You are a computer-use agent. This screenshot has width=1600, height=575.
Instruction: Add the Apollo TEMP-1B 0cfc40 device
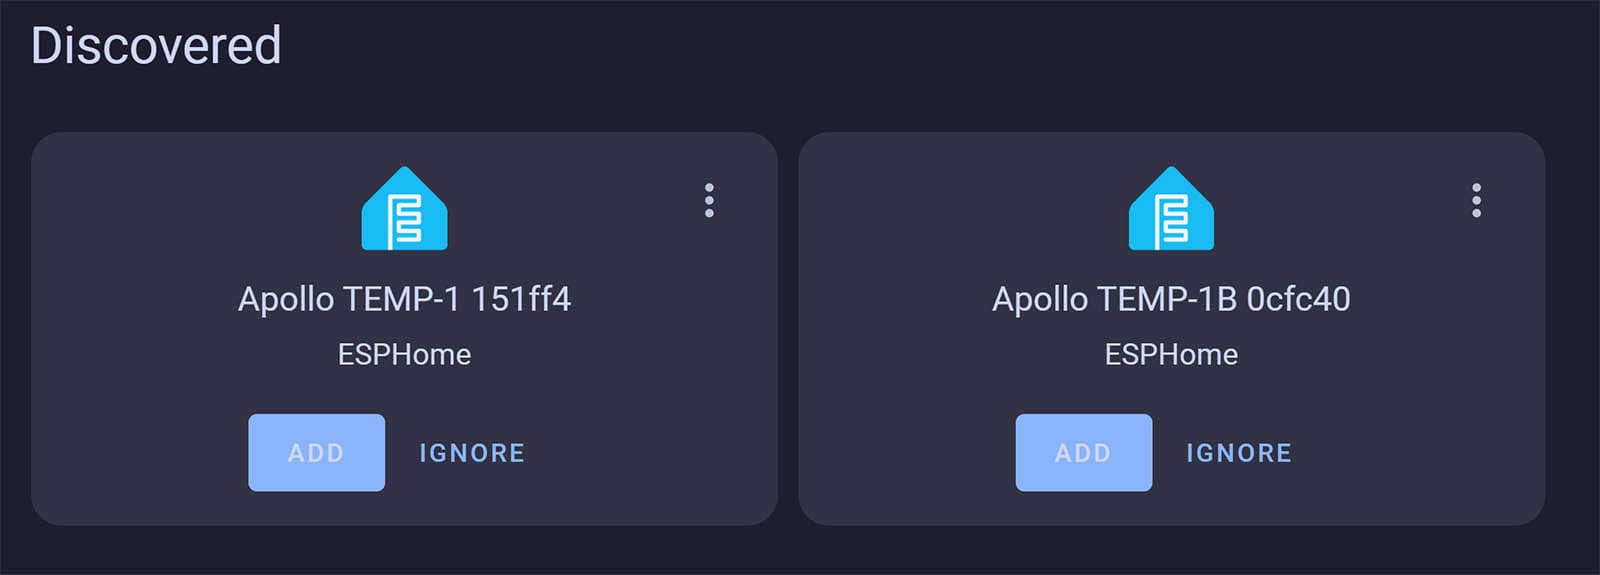[x=1083, y=452]
